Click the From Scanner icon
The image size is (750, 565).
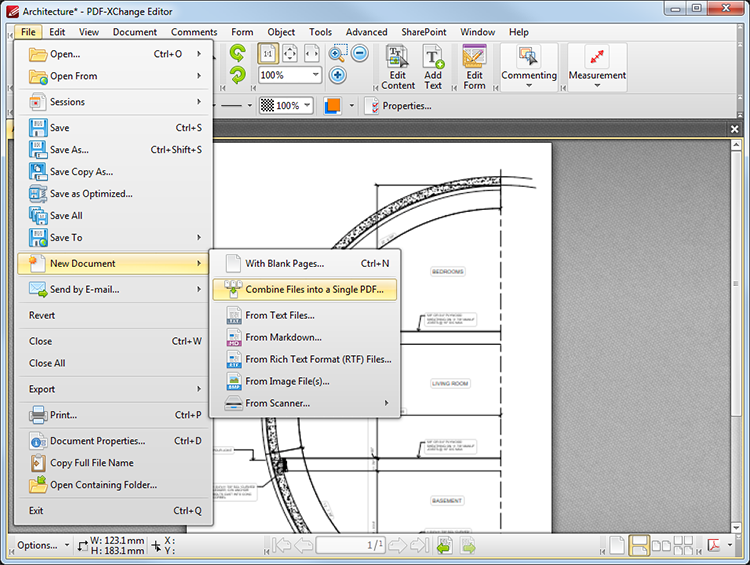point(233,404)
